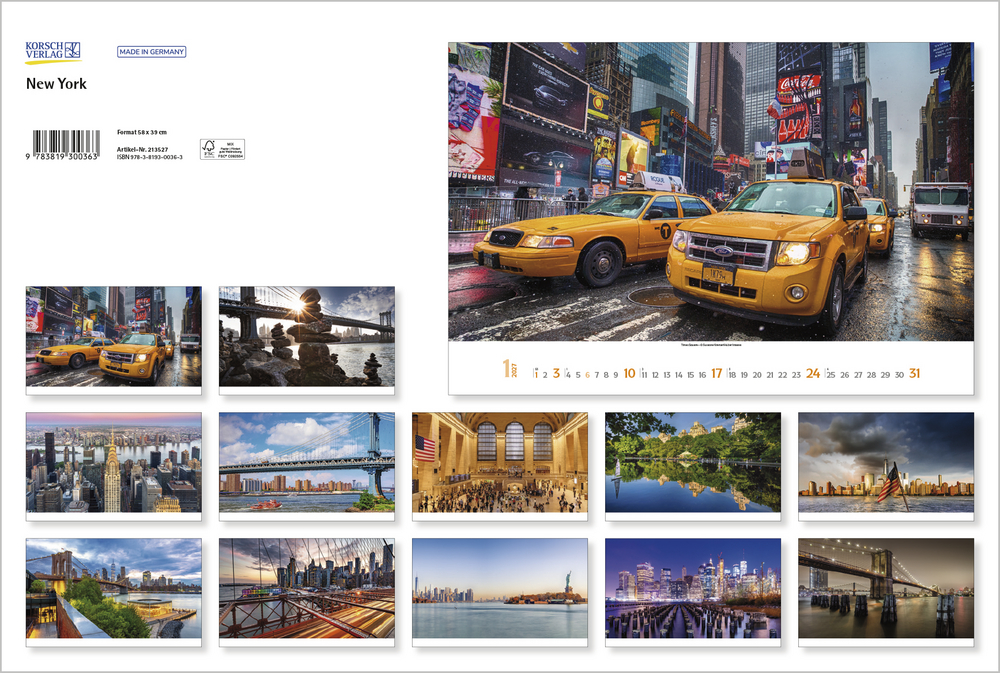
Task: Select the stacked stones bridge thumbnail
Action: 306,335
